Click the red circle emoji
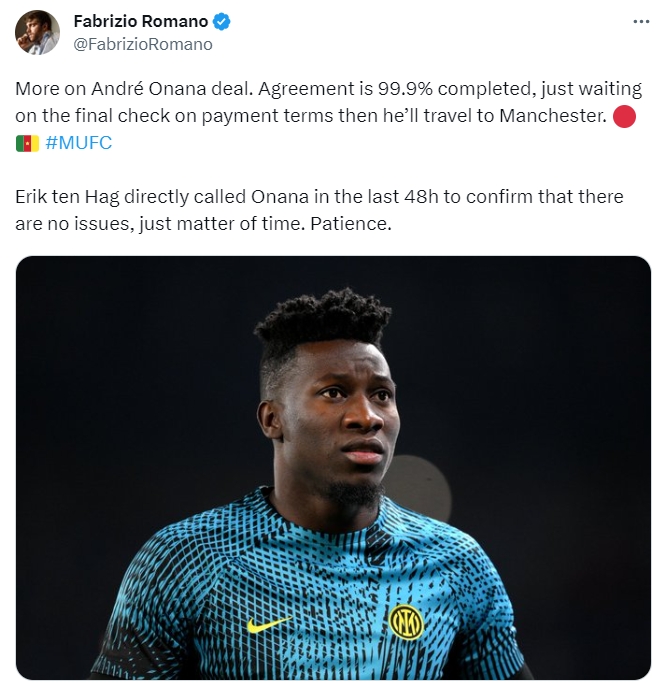This screenshot has width=659, height=683. point(624,116)
